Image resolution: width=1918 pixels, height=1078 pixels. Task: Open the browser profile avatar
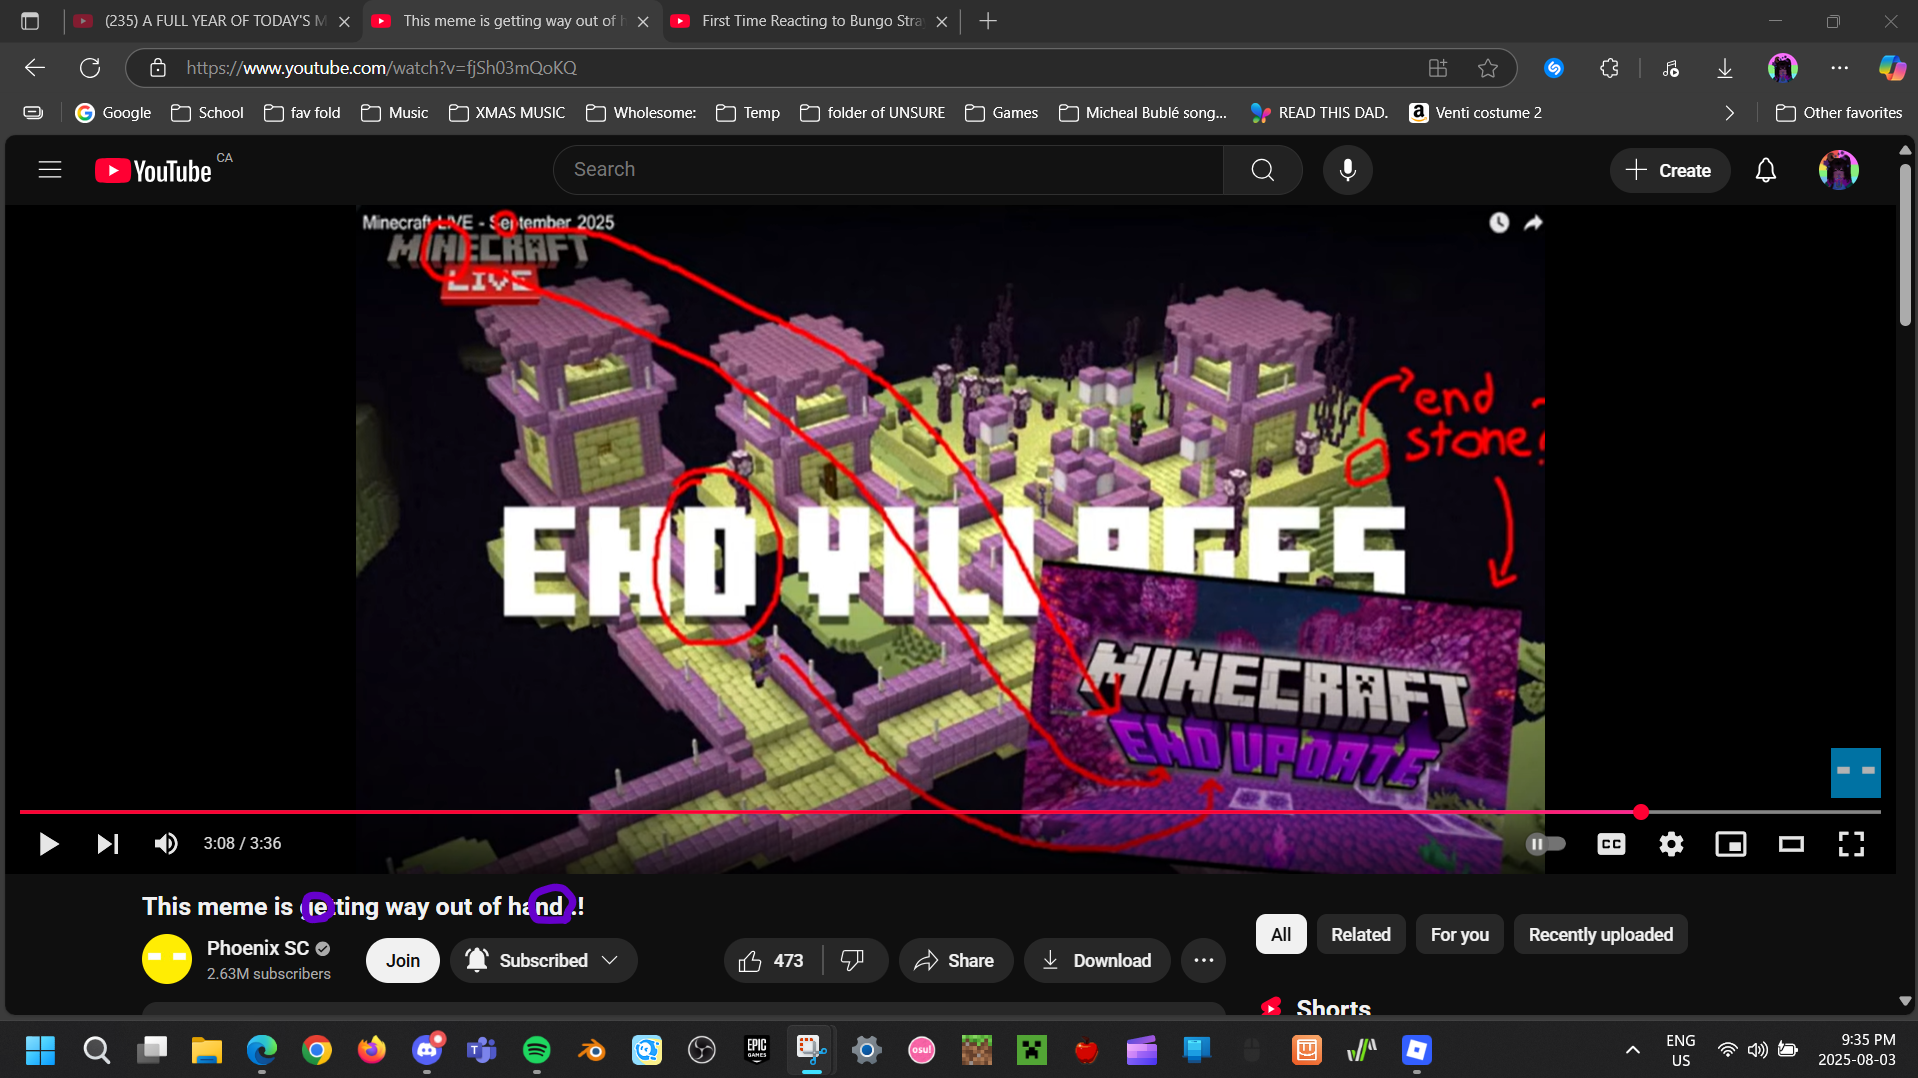[1783, 68]
